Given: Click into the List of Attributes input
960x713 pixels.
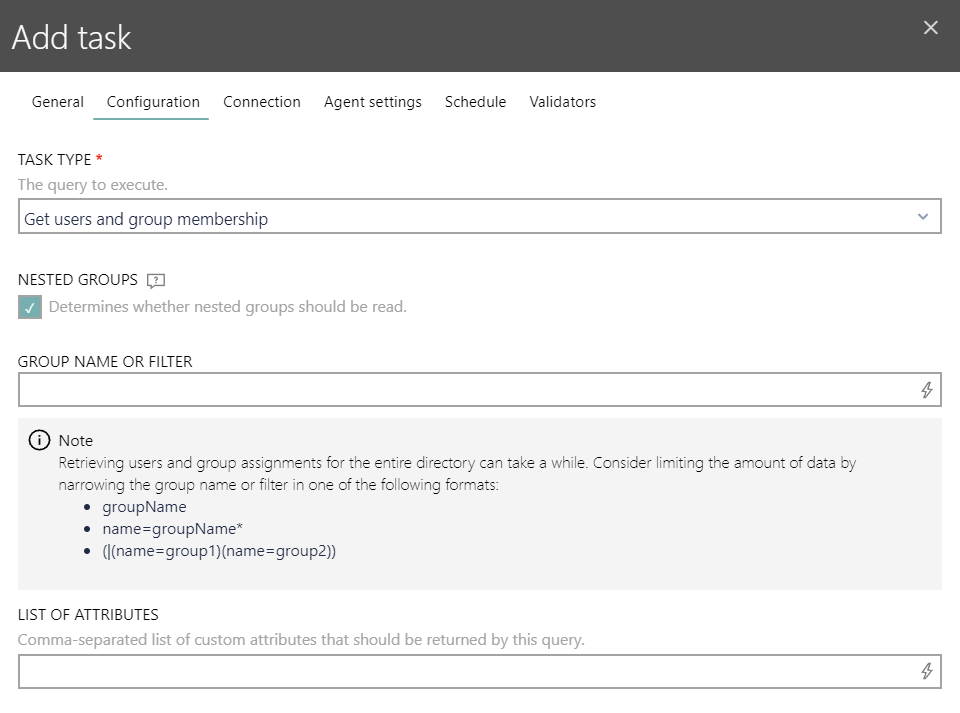Looking at the screenshot, I should click(x=465, y=672).
